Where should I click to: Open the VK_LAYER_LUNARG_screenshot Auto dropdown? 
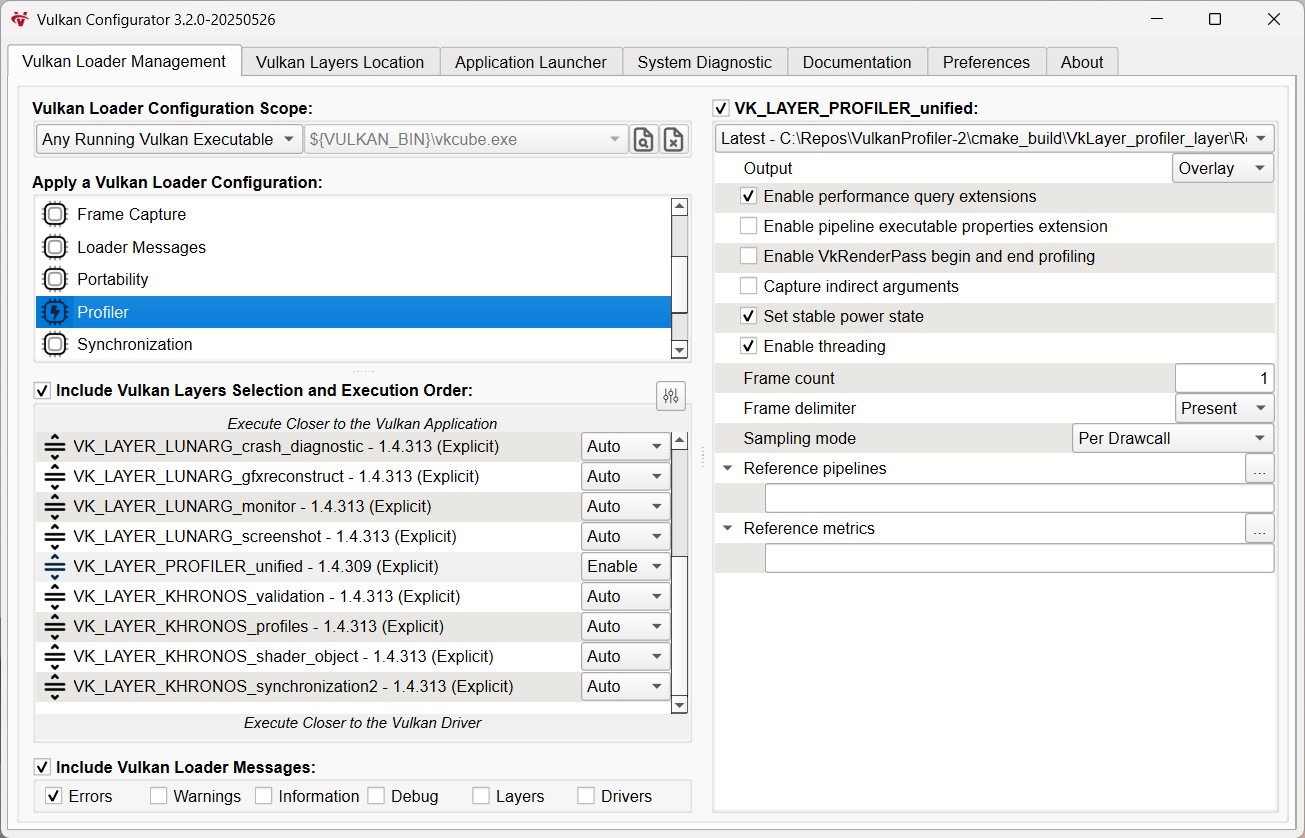626,536
